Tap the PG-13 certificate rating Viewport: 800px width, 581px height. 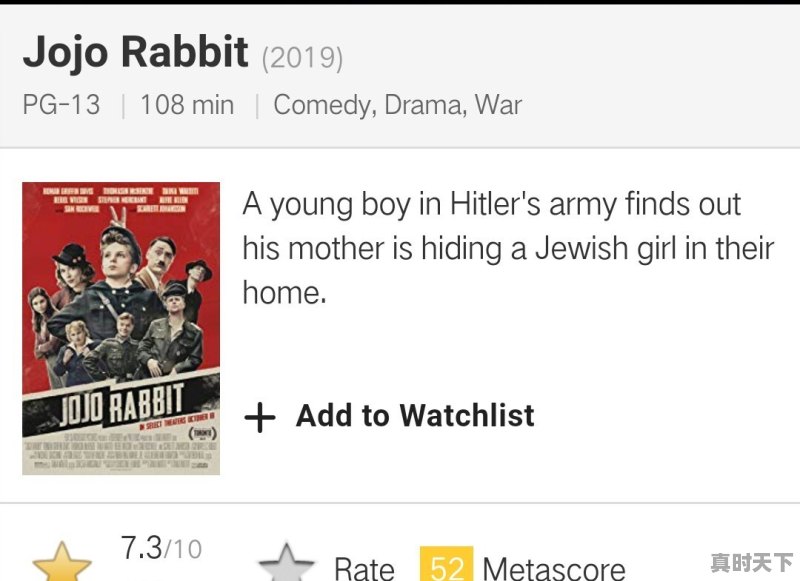pyautogui.click(x=61, y=104)
